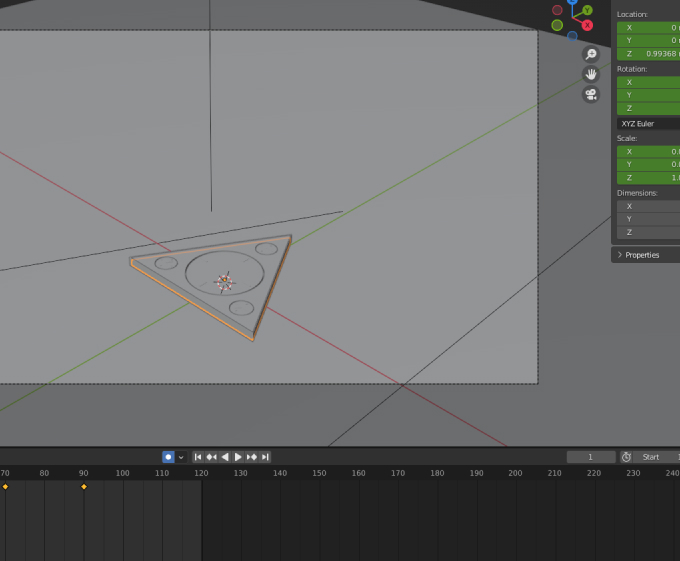Click the Rotation Y field
The width and height of the screenshot is (680, 561).
pos(648,95)
